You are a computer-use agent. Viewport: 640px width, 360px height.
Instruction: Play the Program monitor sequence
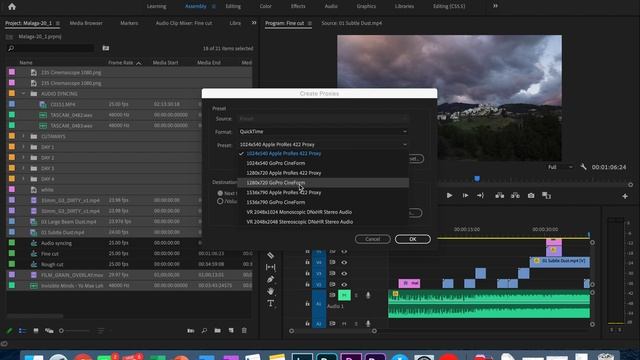pyautogui.click(x=449, y=196)
